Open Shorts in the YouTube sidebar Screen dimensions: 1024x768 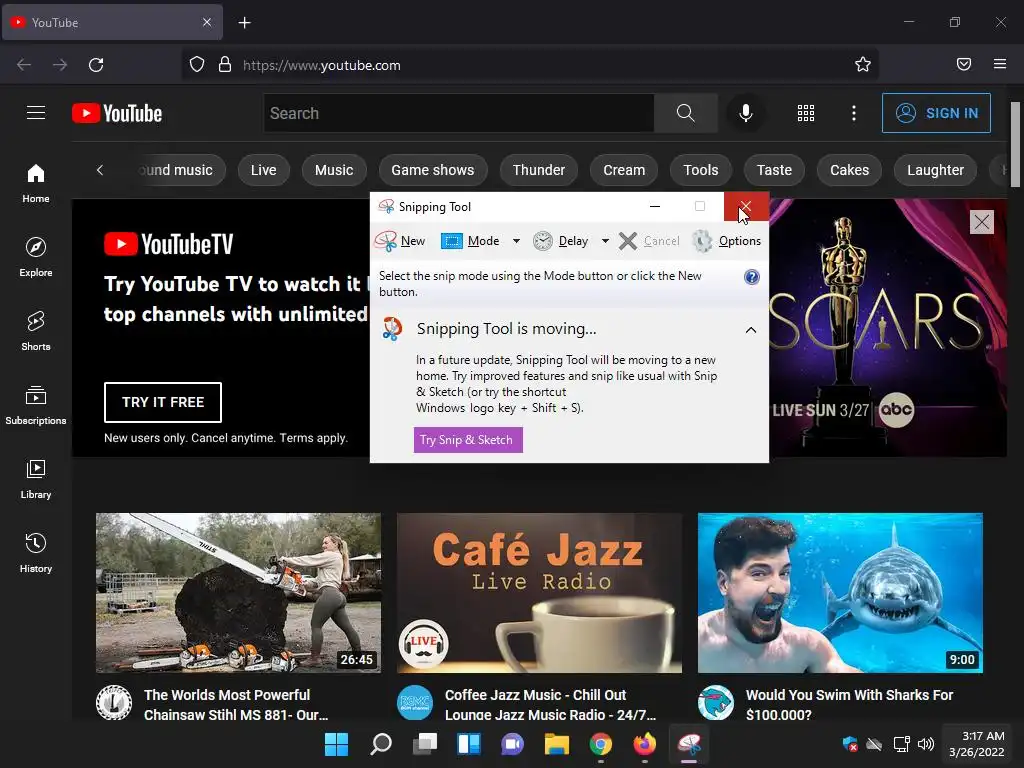coord(36,330)
